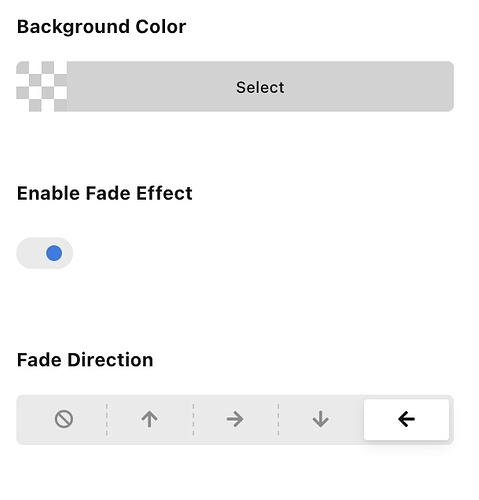Choose the upward arrow fade direction

149,419
